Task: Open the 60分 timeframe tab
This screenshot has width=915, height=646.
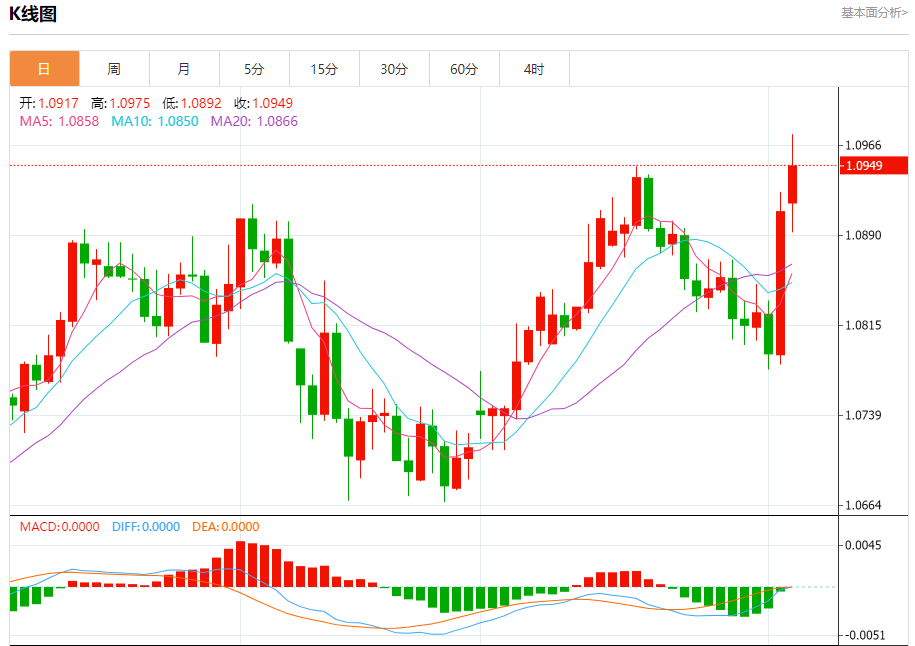Action: click(x=465, y=69)
